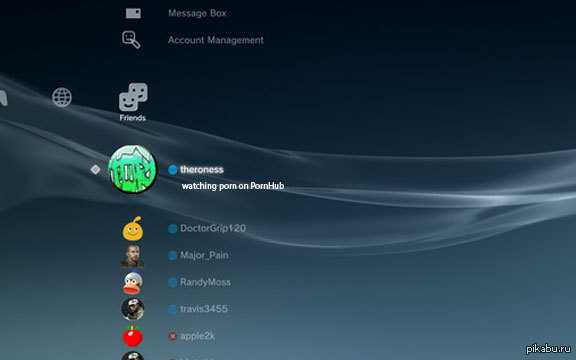576x360 pixels.
Task: Select the Account Management menu entry
Action: (x=216, y=40)
